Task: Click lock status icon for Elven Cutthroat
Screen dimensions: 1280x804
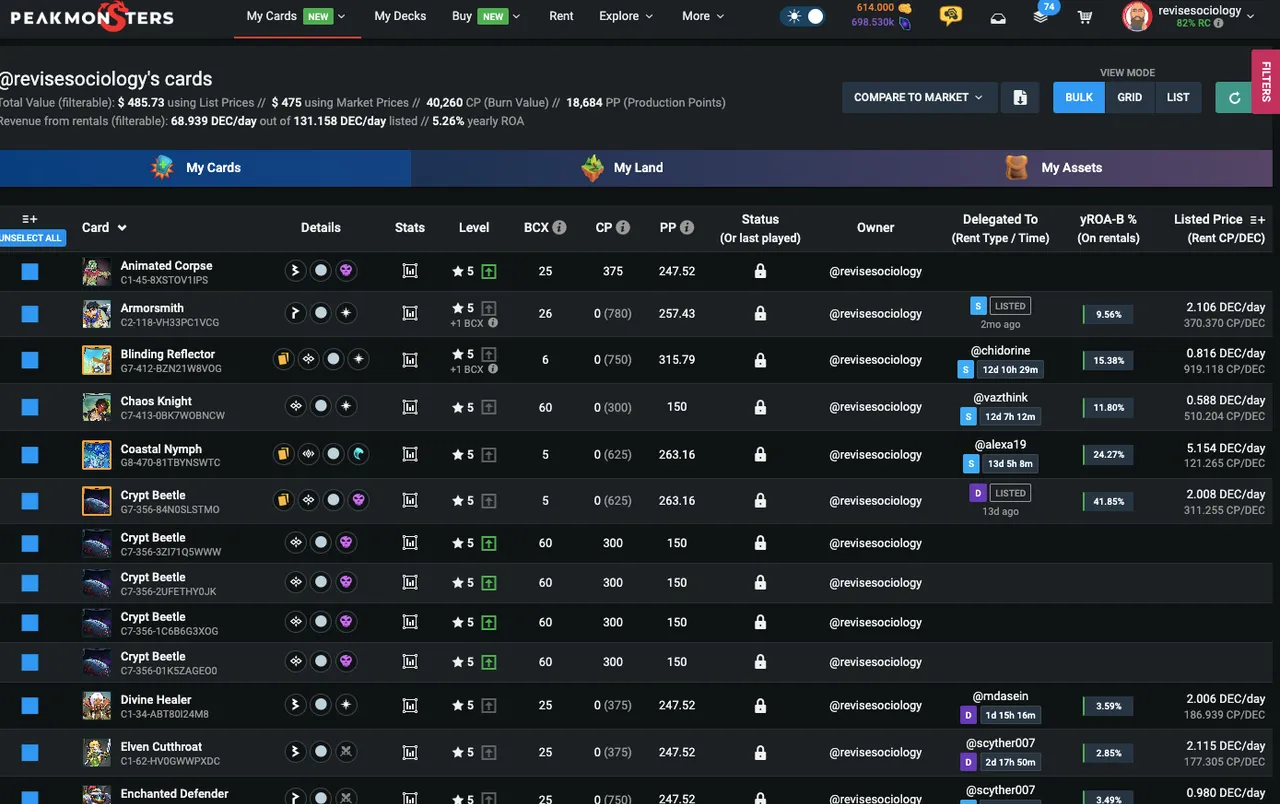Action: coord(760,752)
